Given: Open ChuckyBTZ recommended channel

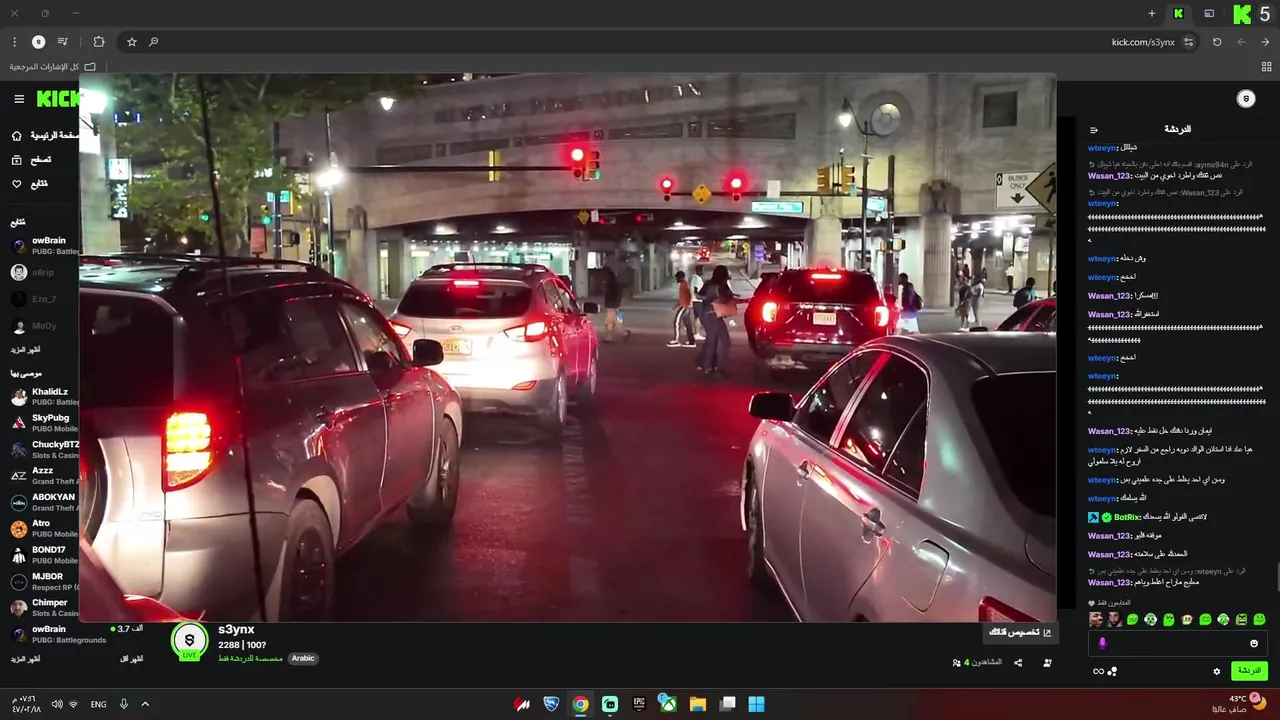Looking at the screenshot, I should pos(45,449).
